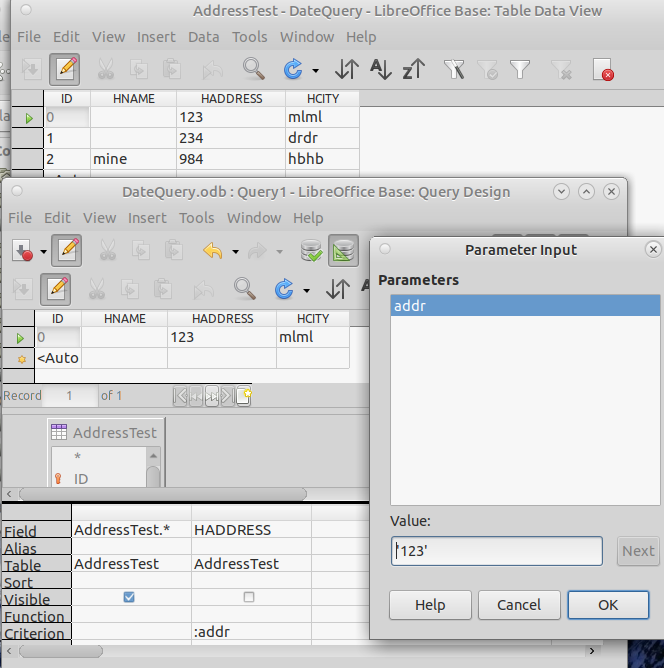Click Standard Filter funnel in Table Data View
The width and height of the screenshot is (664, 668).
pos(520,69)
